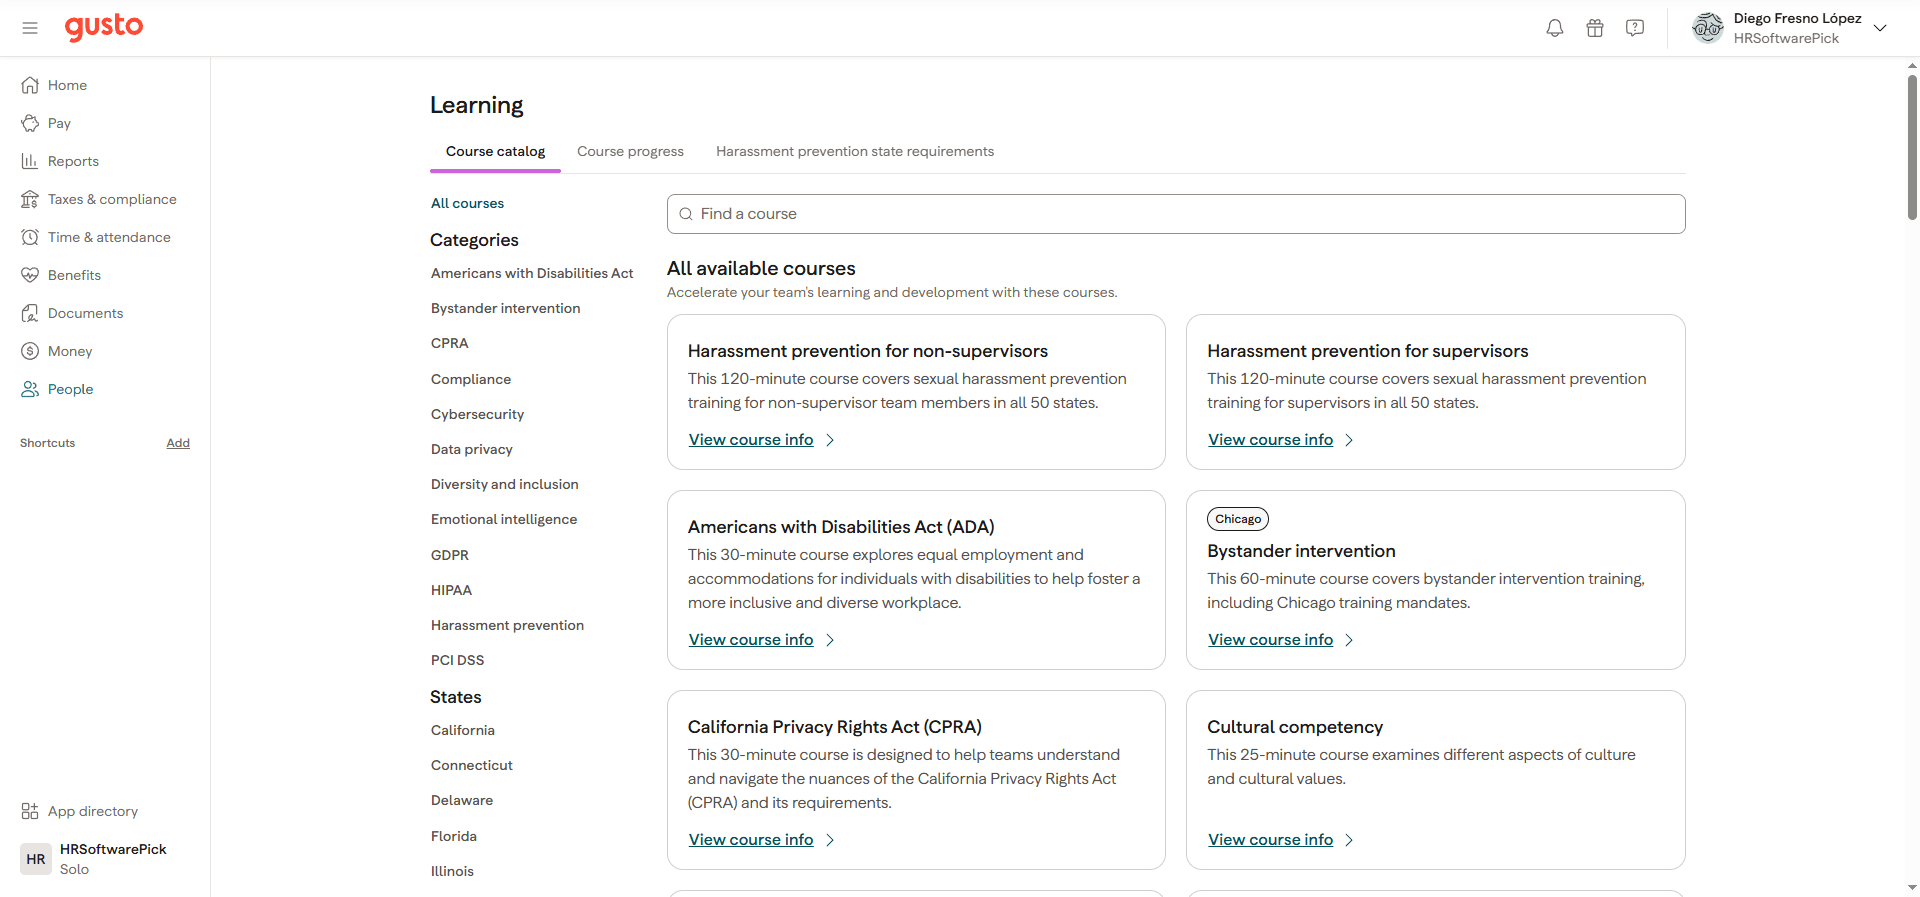Open Time & attendance clock icon
This screenshot has width=1920, height=897.
(30, 237)
